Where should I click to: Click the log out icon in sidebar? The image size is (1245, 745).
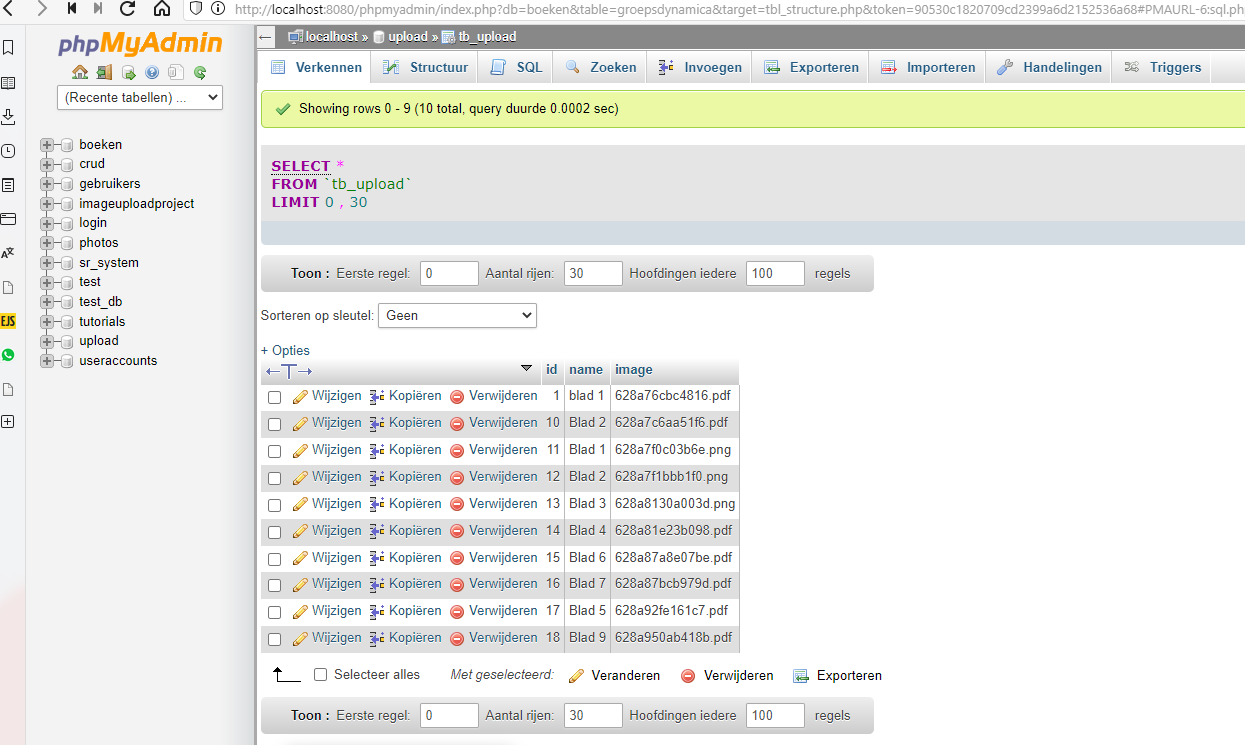[104, 72]
